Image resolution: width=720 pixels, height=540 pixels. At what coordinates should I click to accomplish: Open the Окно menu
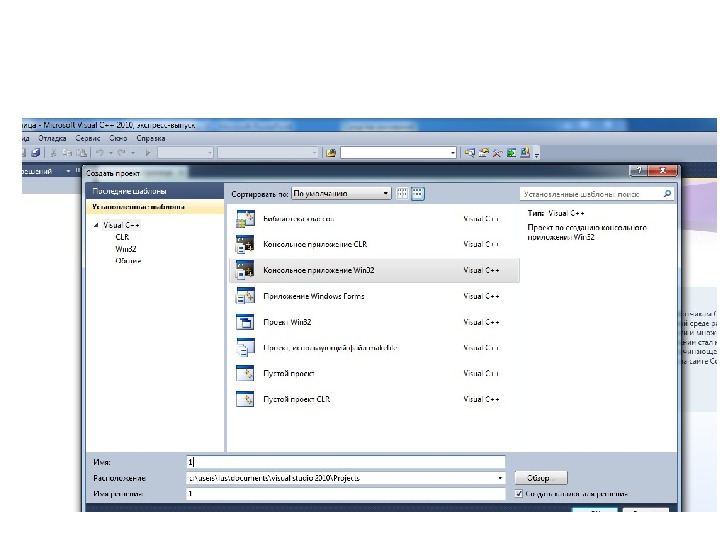(x=118, y=138)
